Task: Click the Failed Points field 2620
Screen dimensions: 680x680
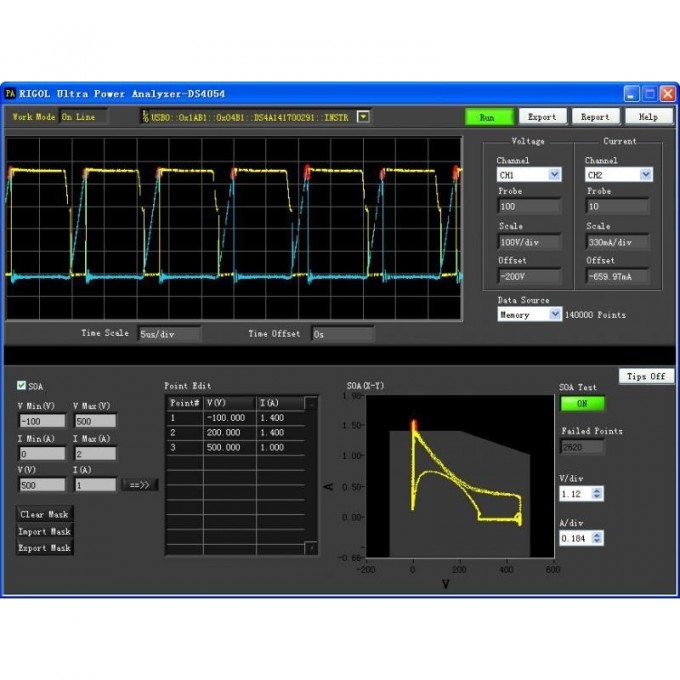Action: (582, 447)
